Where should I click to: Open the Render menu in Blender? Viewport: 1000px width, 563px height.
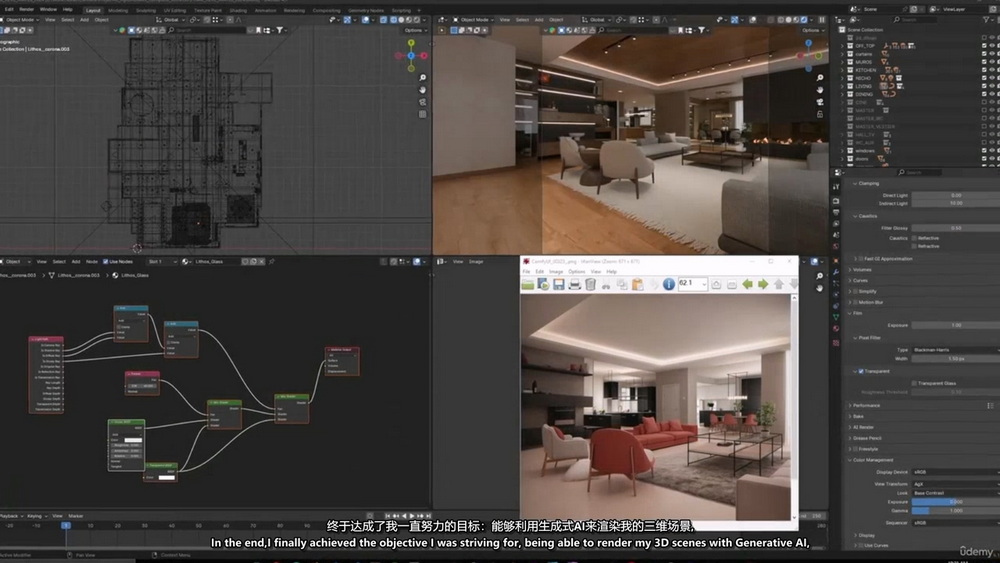(x=26, y=10)
